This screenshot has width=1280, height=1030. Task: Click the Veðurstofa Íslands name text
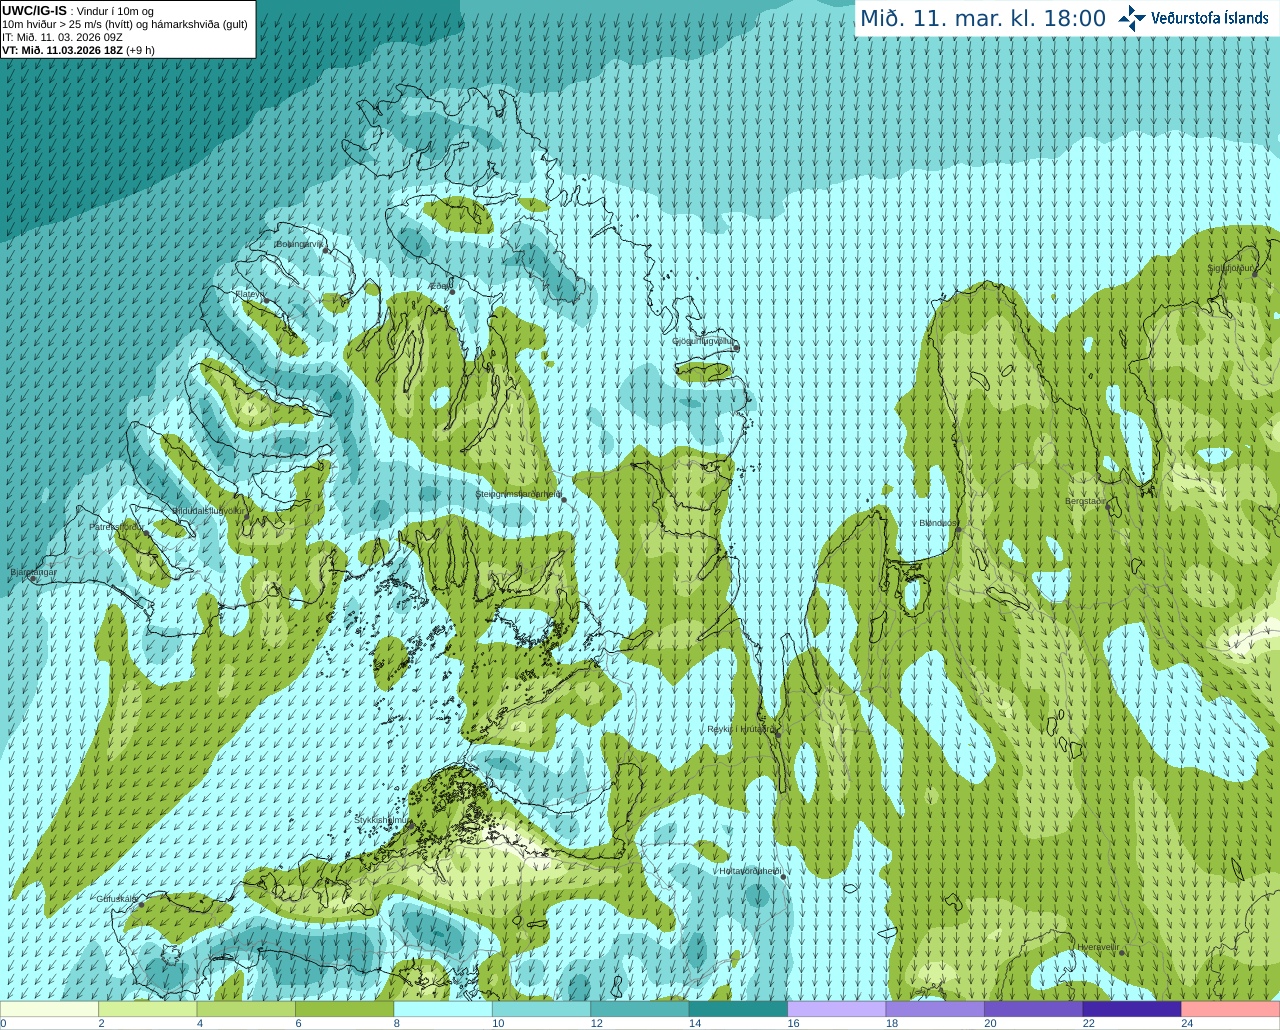pos(1210,18)
